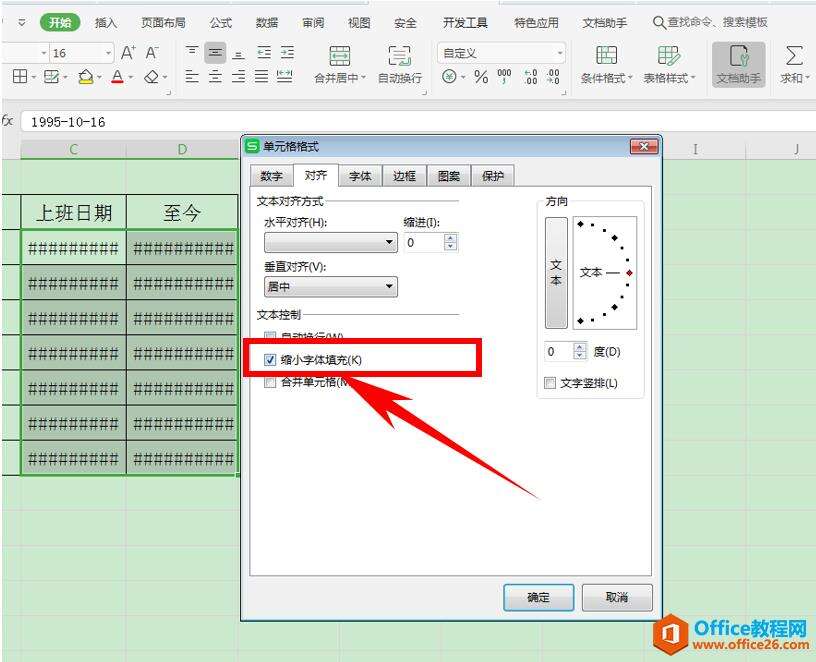Click the Increase Decimal icon
The image size is (816, 662).
click(531, 75)
